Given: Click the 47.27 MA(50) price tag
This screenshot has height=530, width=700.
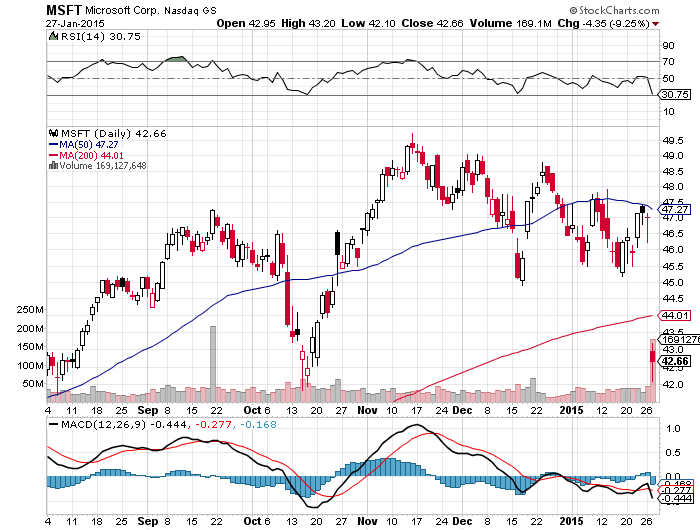Looking at the screenshot, I should click(x=674, y=210).
